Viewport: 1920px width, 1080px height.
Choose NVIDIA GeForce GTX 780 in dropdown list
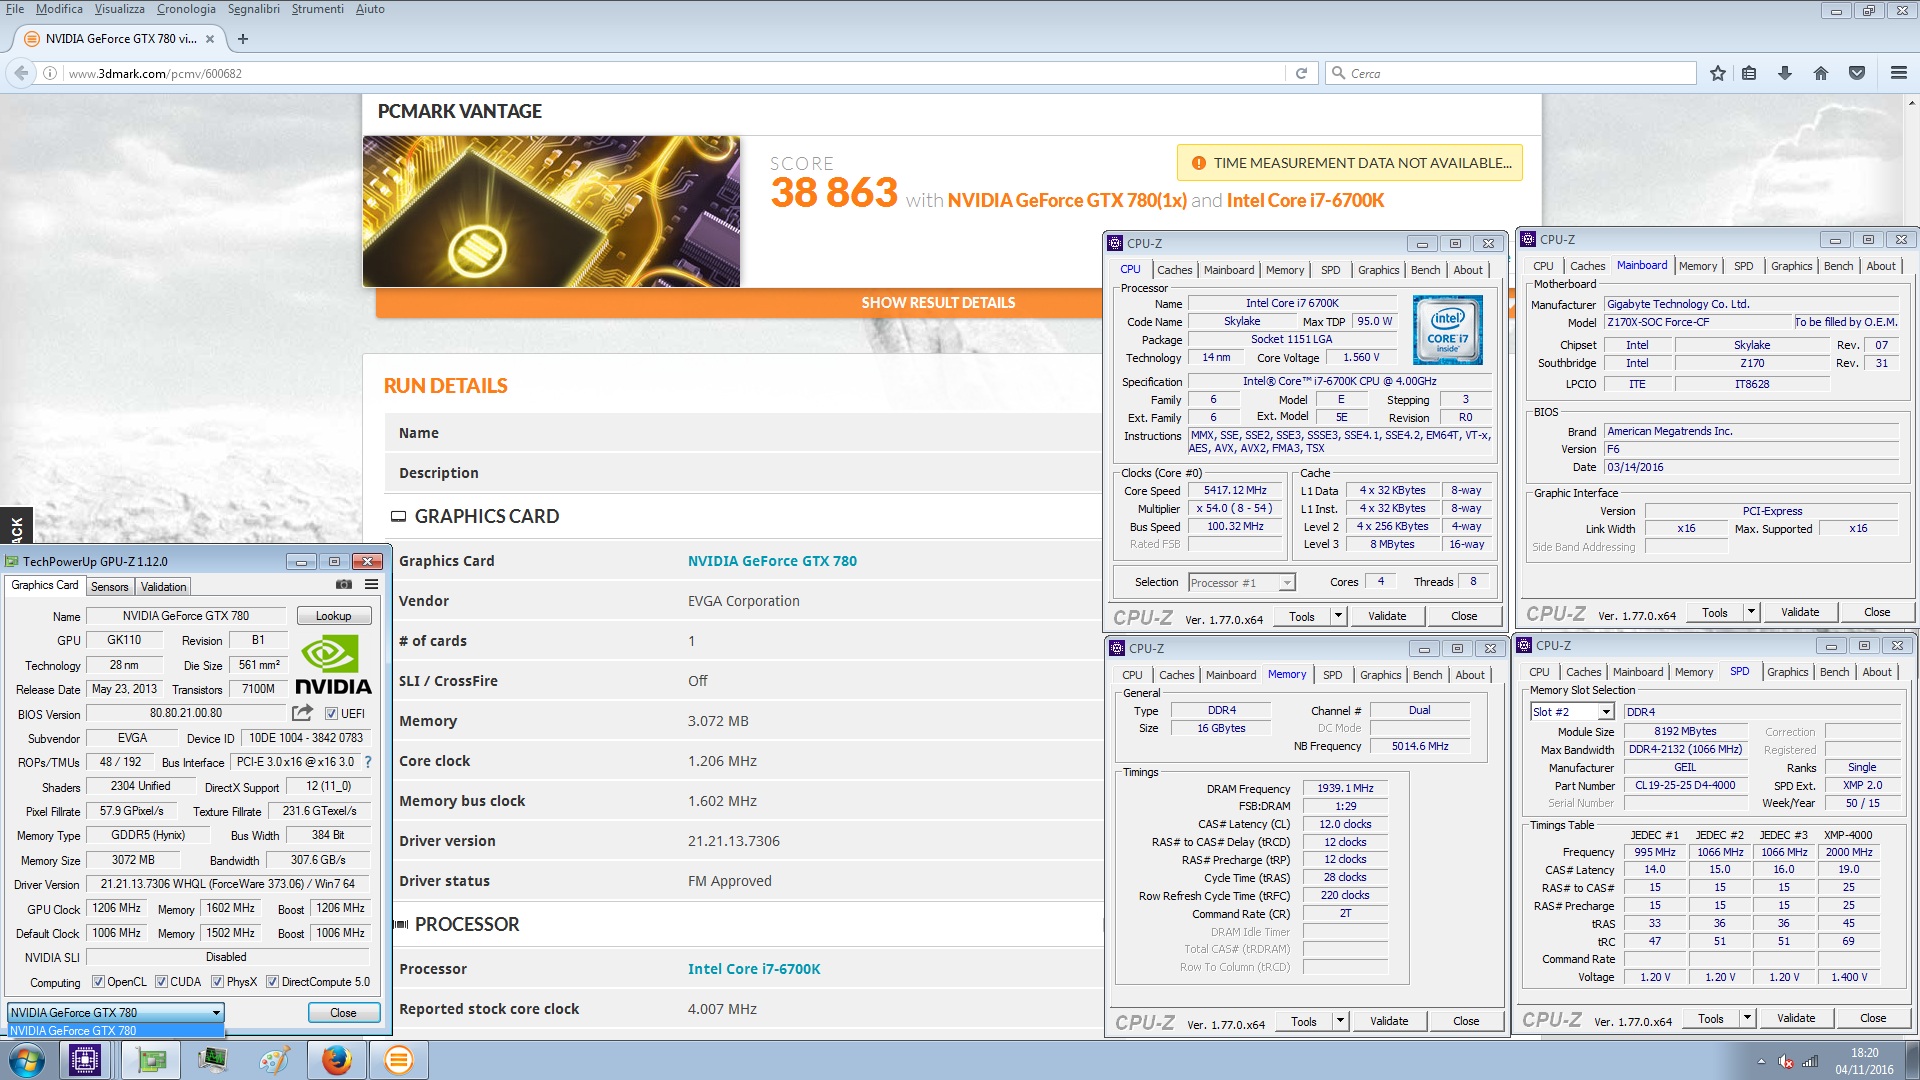pos(115,1031)
